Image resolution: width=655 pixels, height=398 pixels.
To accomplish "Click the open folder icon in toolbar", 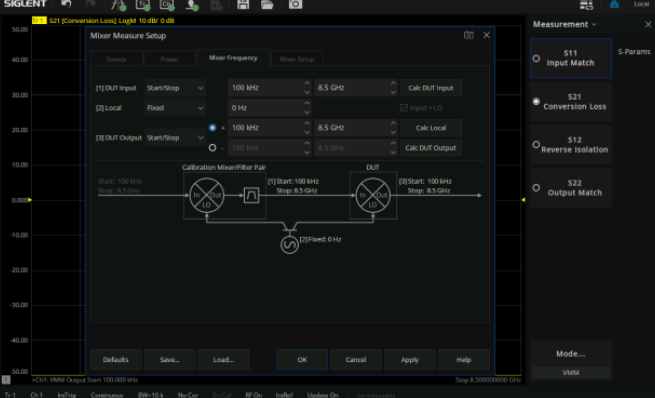I will tap(267, 5).
